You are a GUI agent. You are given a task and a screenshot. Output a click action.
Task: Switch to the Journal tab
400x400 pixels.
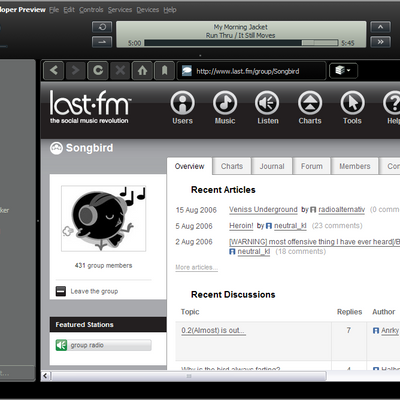(x=272, y=166)
